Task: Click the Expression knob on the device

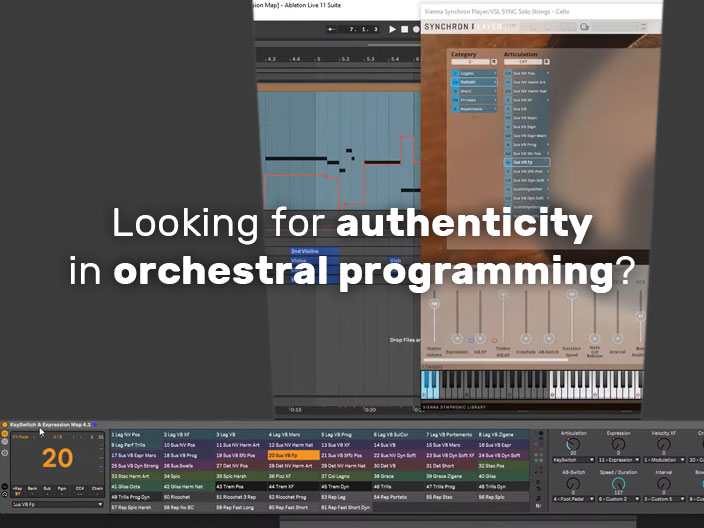Action: click(618, 444)
